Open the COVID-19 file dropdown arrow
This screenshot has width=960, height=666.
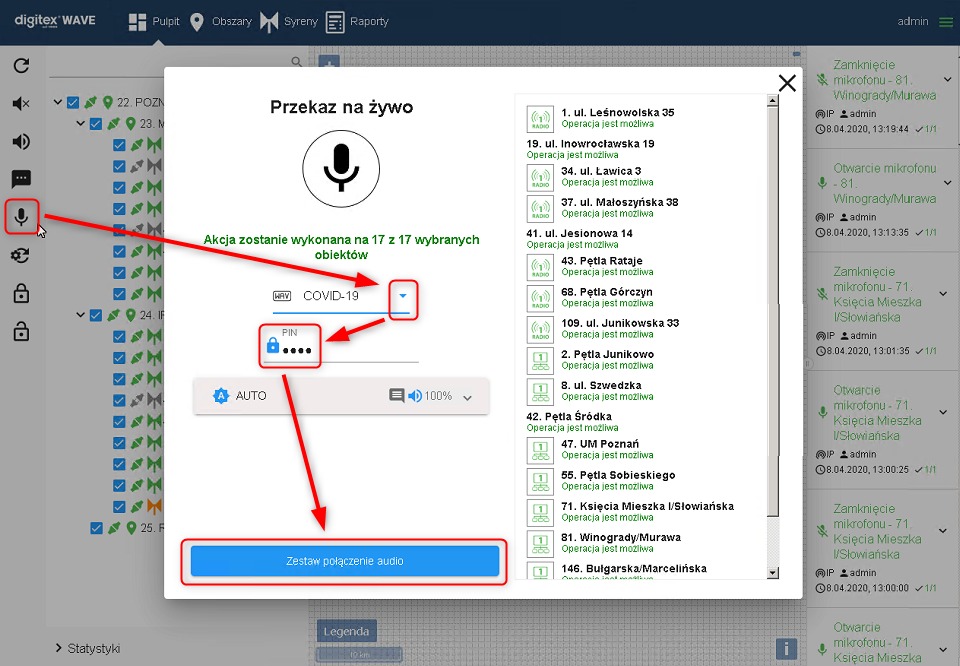[402, 296]
